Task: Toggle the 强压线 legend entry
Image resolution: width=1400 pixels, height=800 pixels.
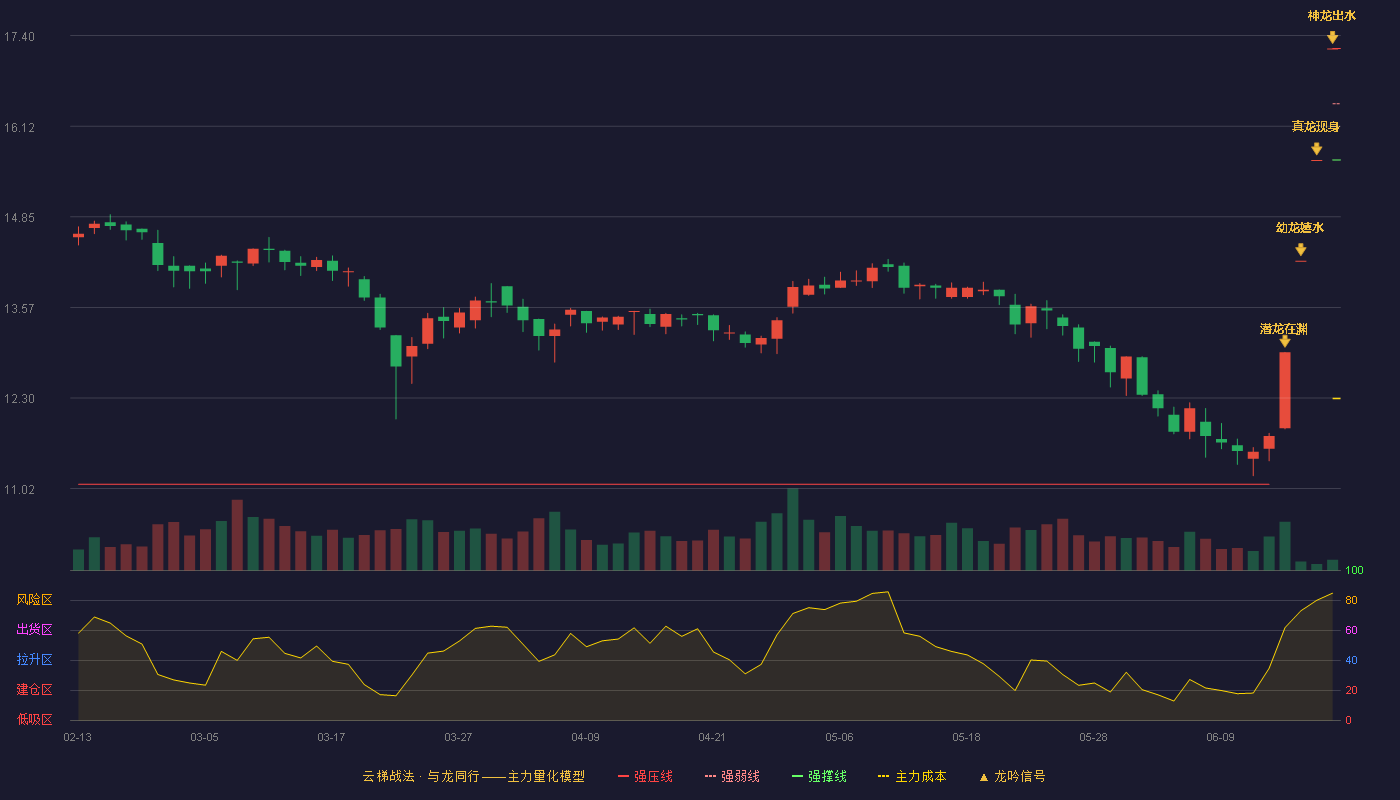Action: point(645,776)
